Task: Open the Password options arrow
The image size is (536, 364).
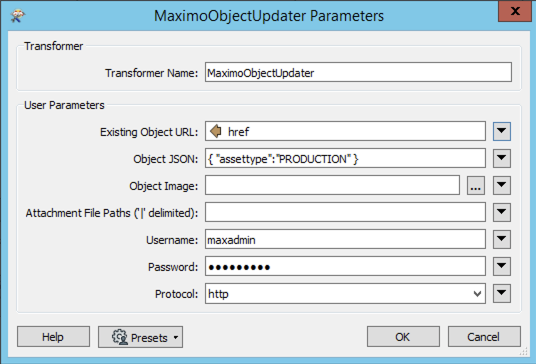Action: click(x=501, y=266)
